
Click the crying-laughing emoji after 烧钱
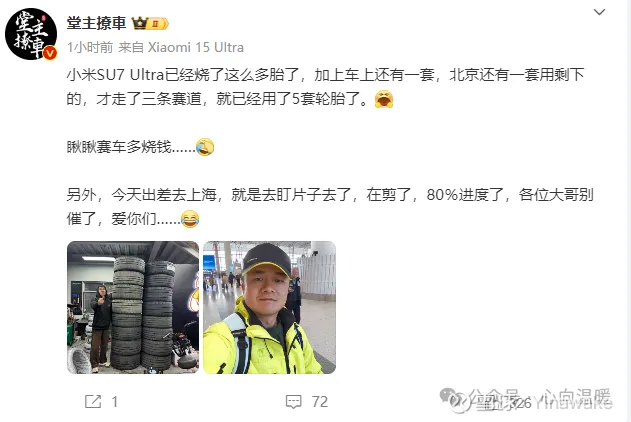[205, 147]
